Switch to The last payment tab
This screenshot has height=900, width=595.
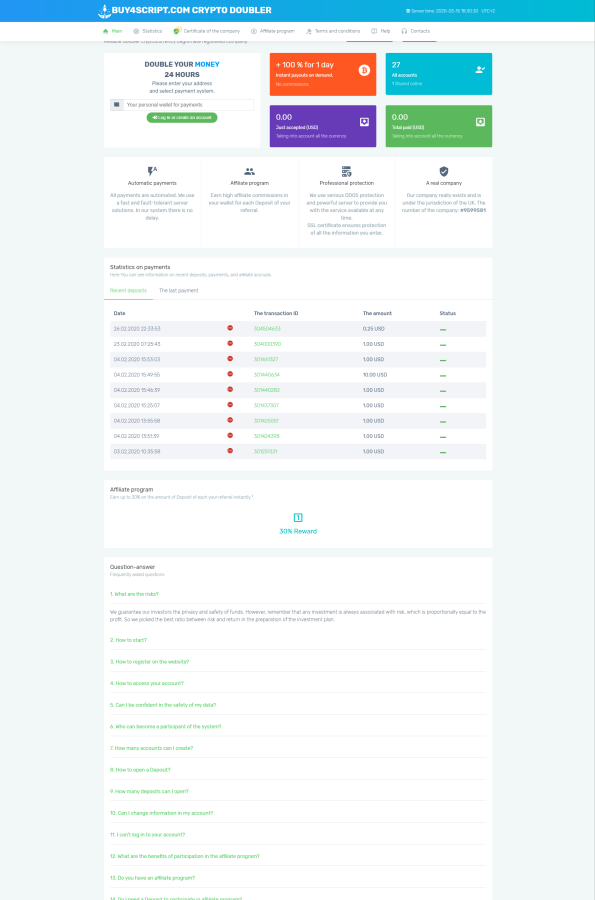click(178, 290)
